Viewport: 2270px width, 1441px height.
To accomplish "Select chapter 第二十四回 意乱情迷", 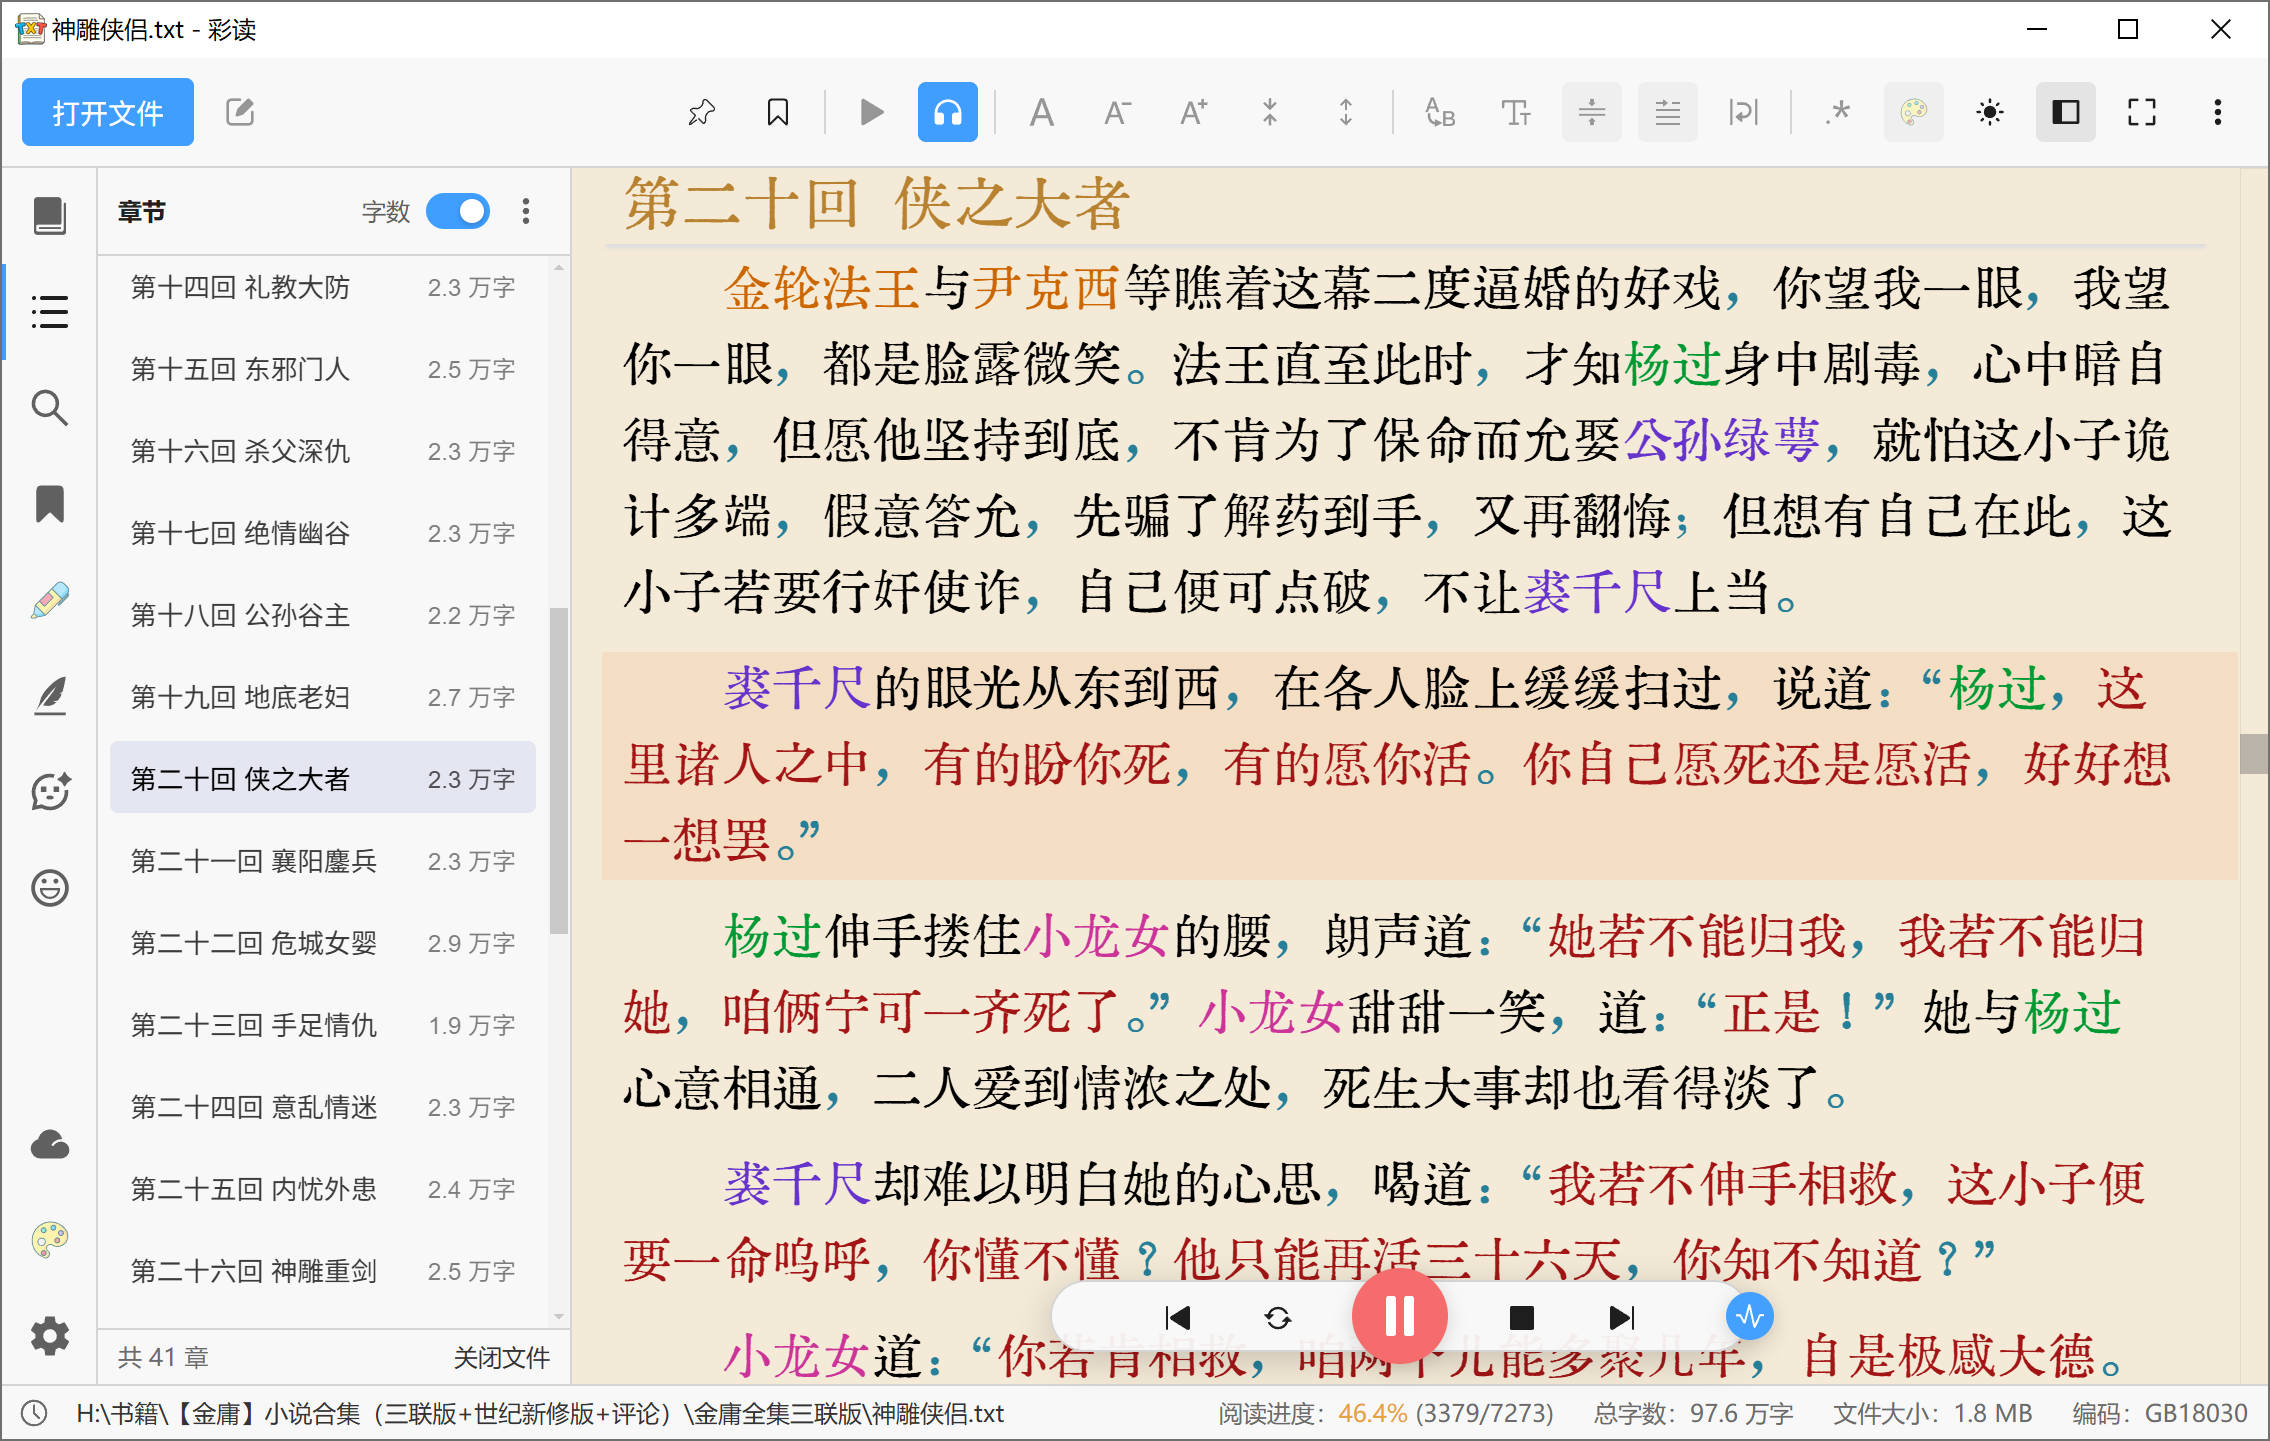I will (323, 1107).
